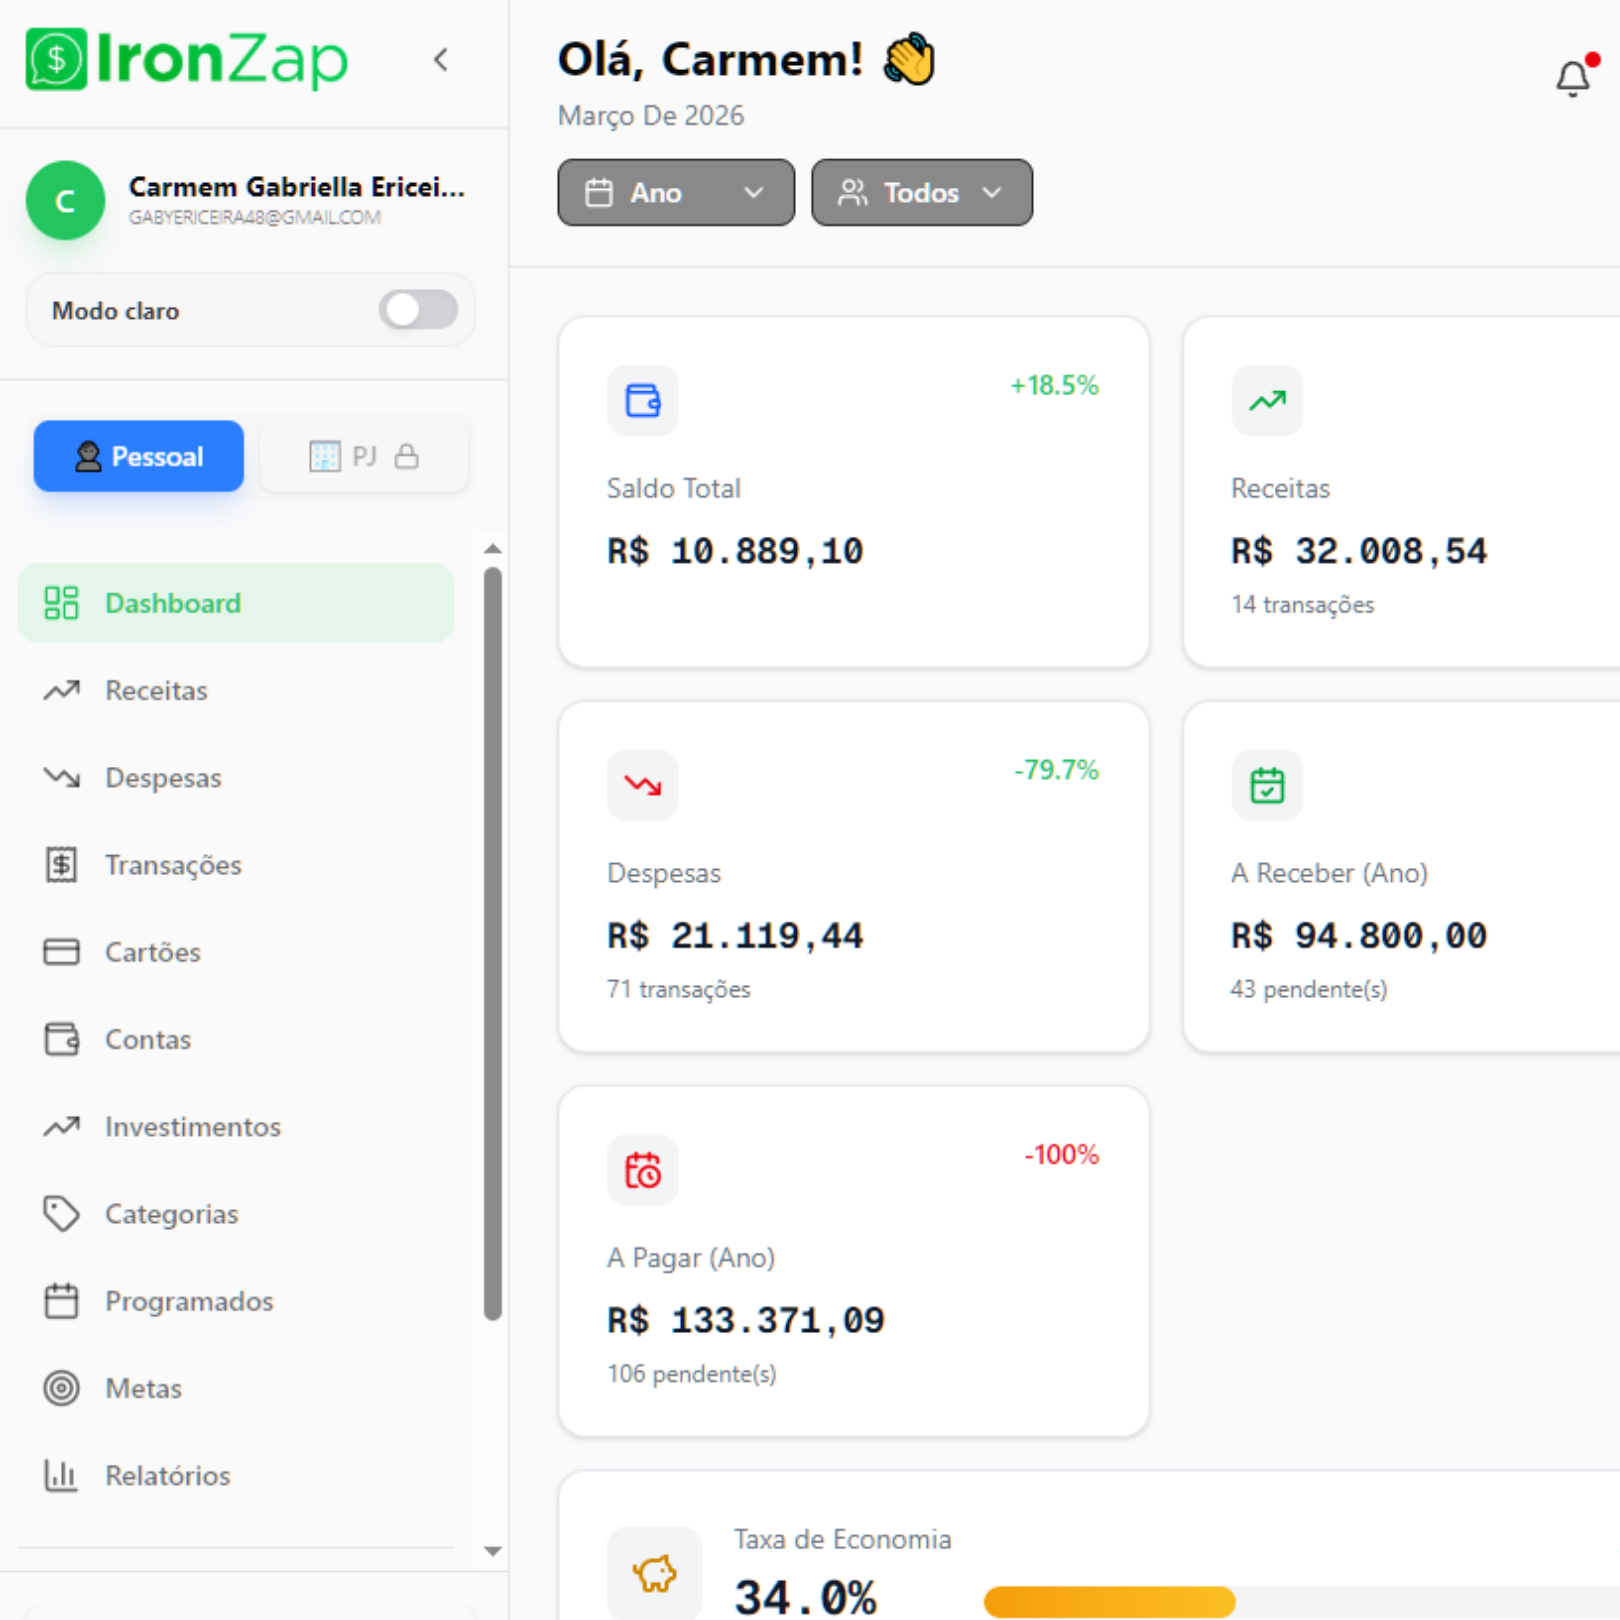
Task: Click the piggy bank icon near Taxa de Economia
Action: (654, 1573)
